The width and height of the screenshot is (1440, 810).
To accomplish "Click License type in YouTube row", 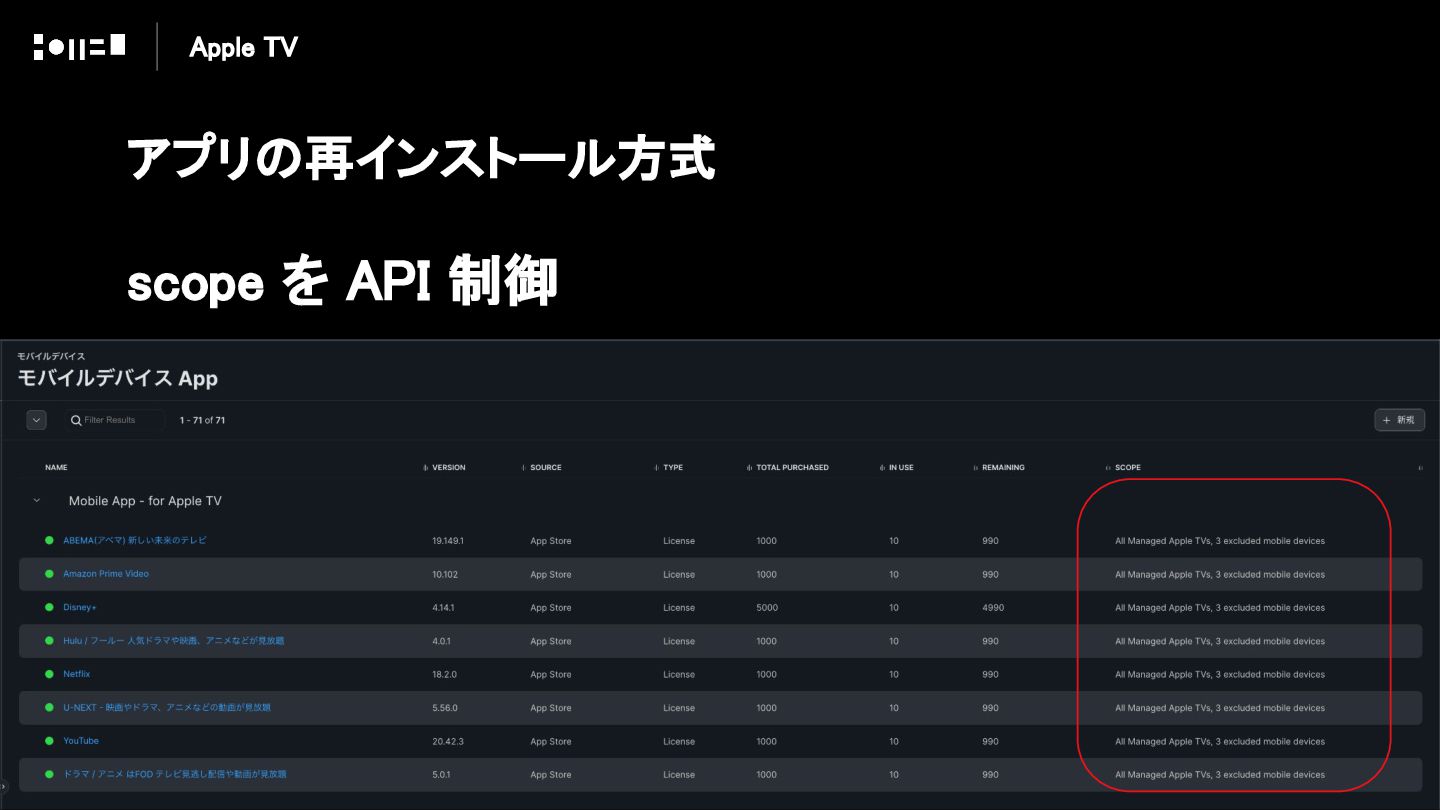I will pos(679,742).
